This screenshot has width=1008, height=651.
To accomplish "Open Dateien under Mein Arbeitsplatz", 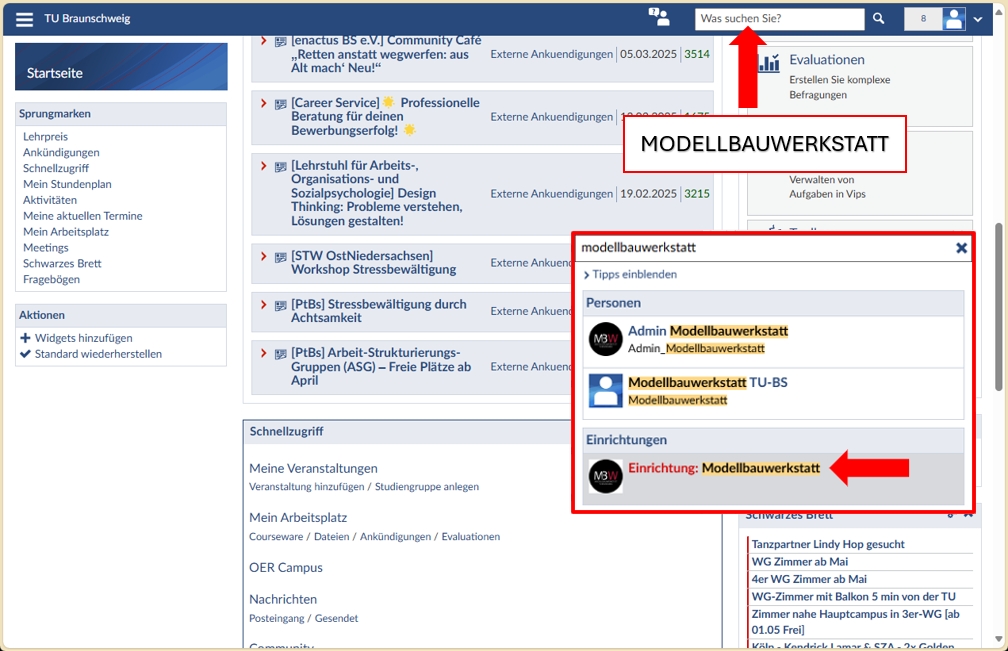I will (x=332, y=537).
